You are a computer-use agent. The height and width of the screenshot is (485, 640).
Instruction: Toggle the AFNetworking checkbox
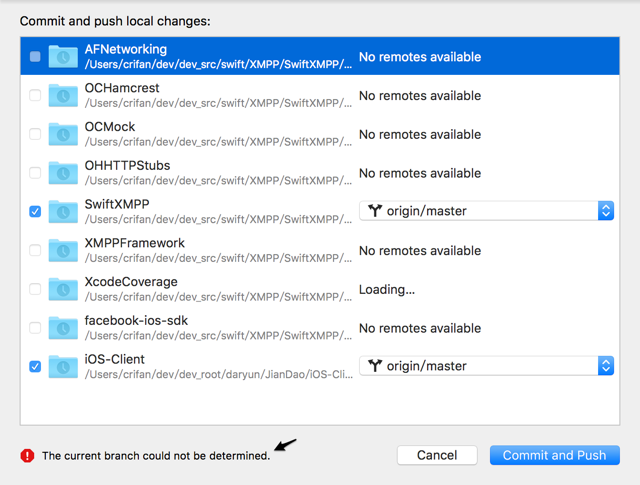[x=35, y=57]
